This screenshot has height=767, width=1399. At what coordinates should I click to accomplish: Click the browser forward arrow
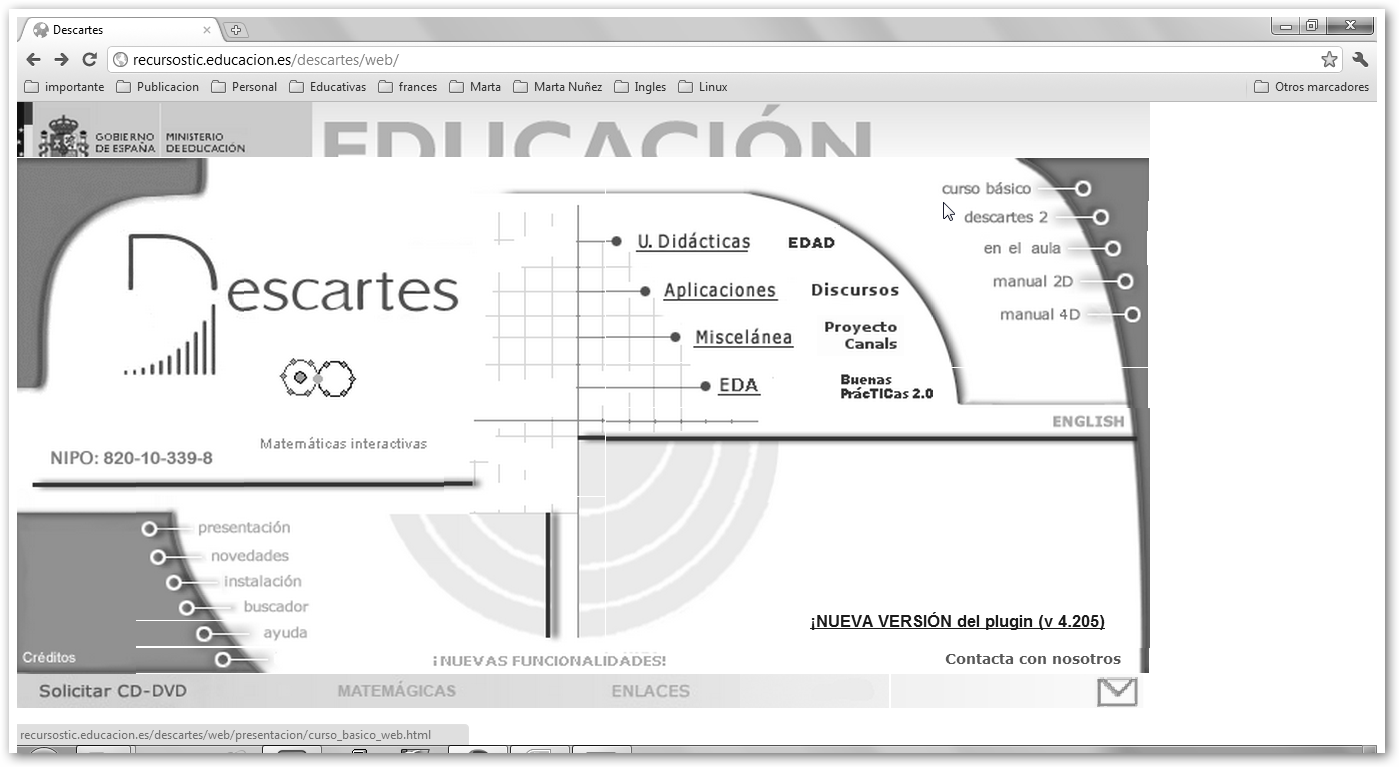[x=61, y=60]
